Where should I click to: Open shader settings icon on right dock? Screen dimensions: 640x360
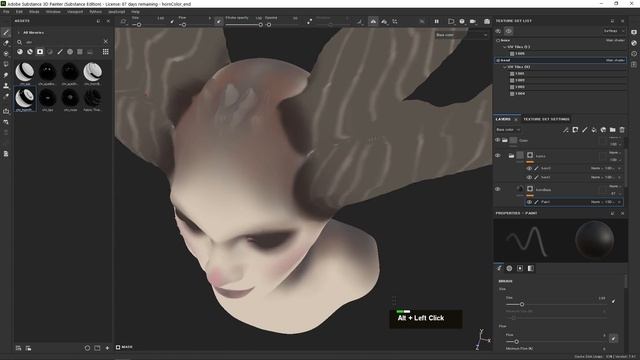tap(634, 43)
